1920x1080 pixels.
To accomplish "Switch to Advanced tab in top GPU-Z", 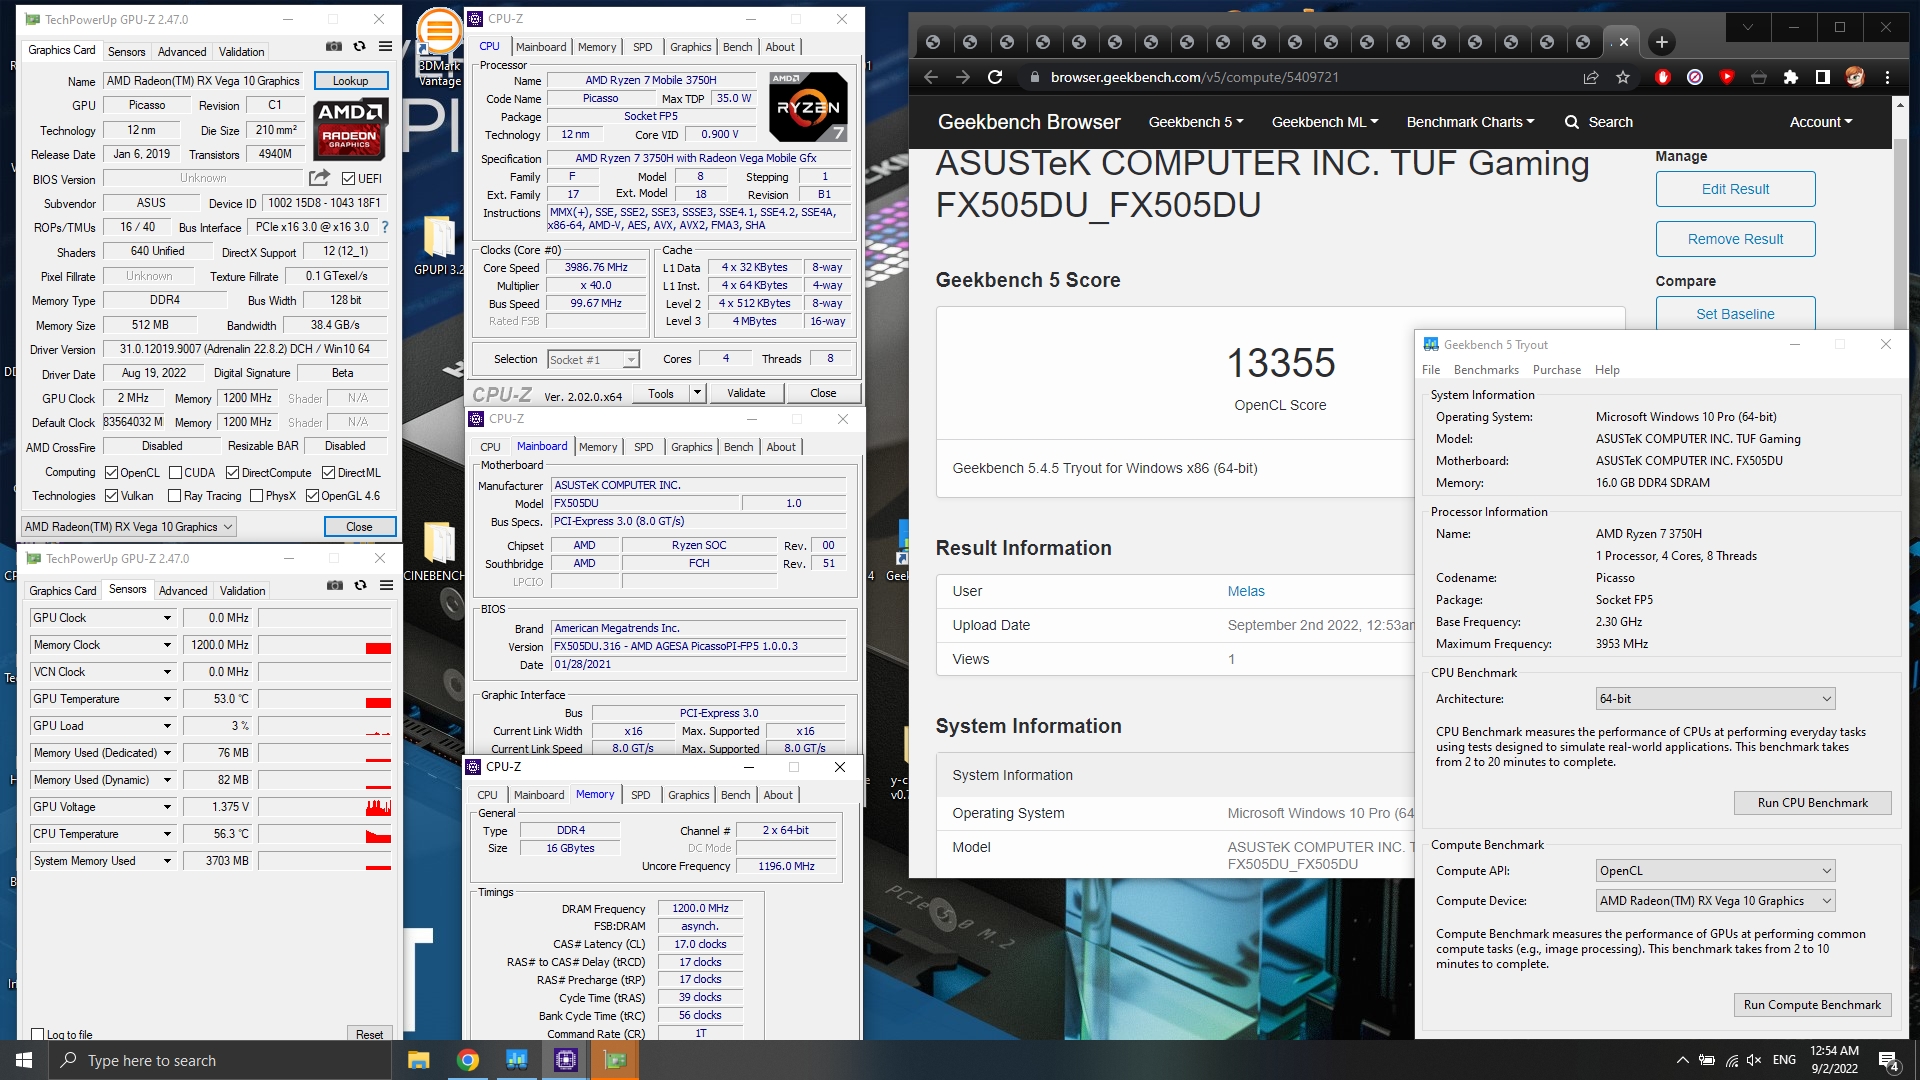I will click(182, 52).
